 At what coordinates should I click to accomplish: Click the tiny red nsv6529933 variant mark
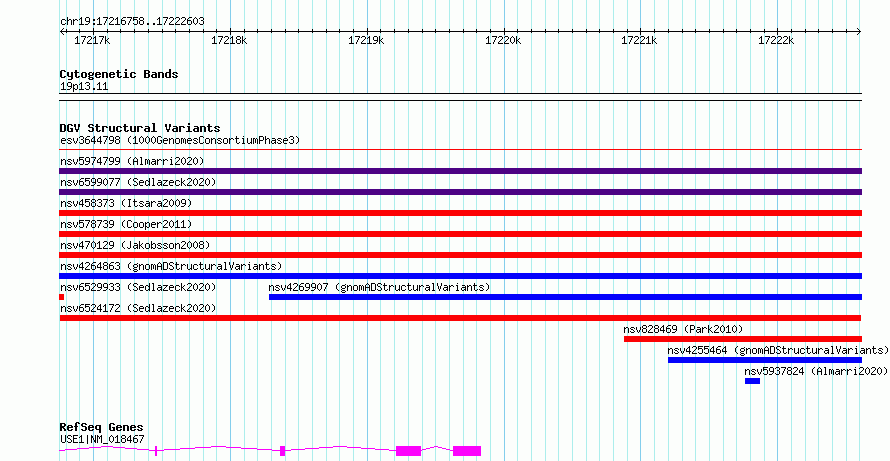[62, 297]
